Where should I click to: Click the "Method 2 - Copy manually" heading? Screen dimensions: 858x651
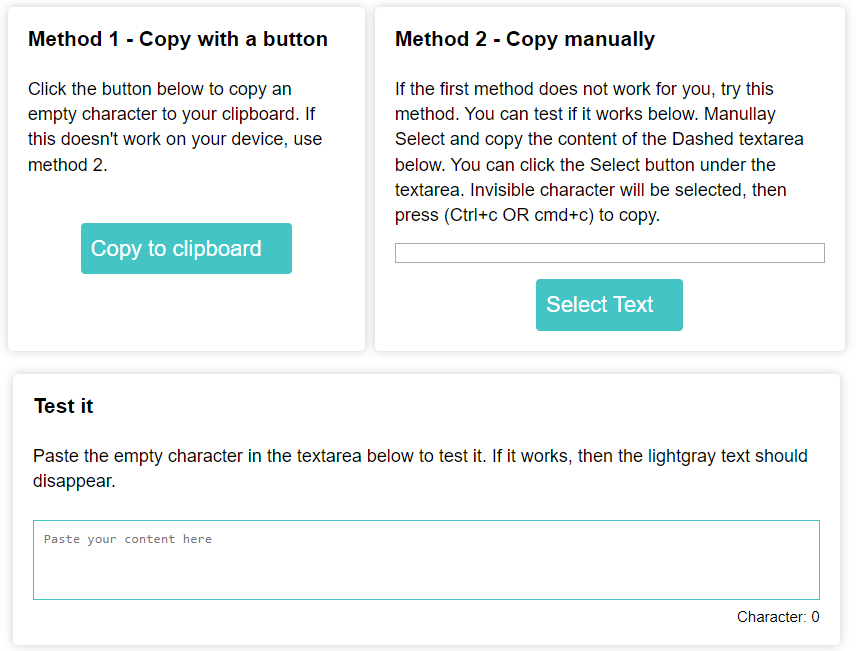(x=525, y=40)
